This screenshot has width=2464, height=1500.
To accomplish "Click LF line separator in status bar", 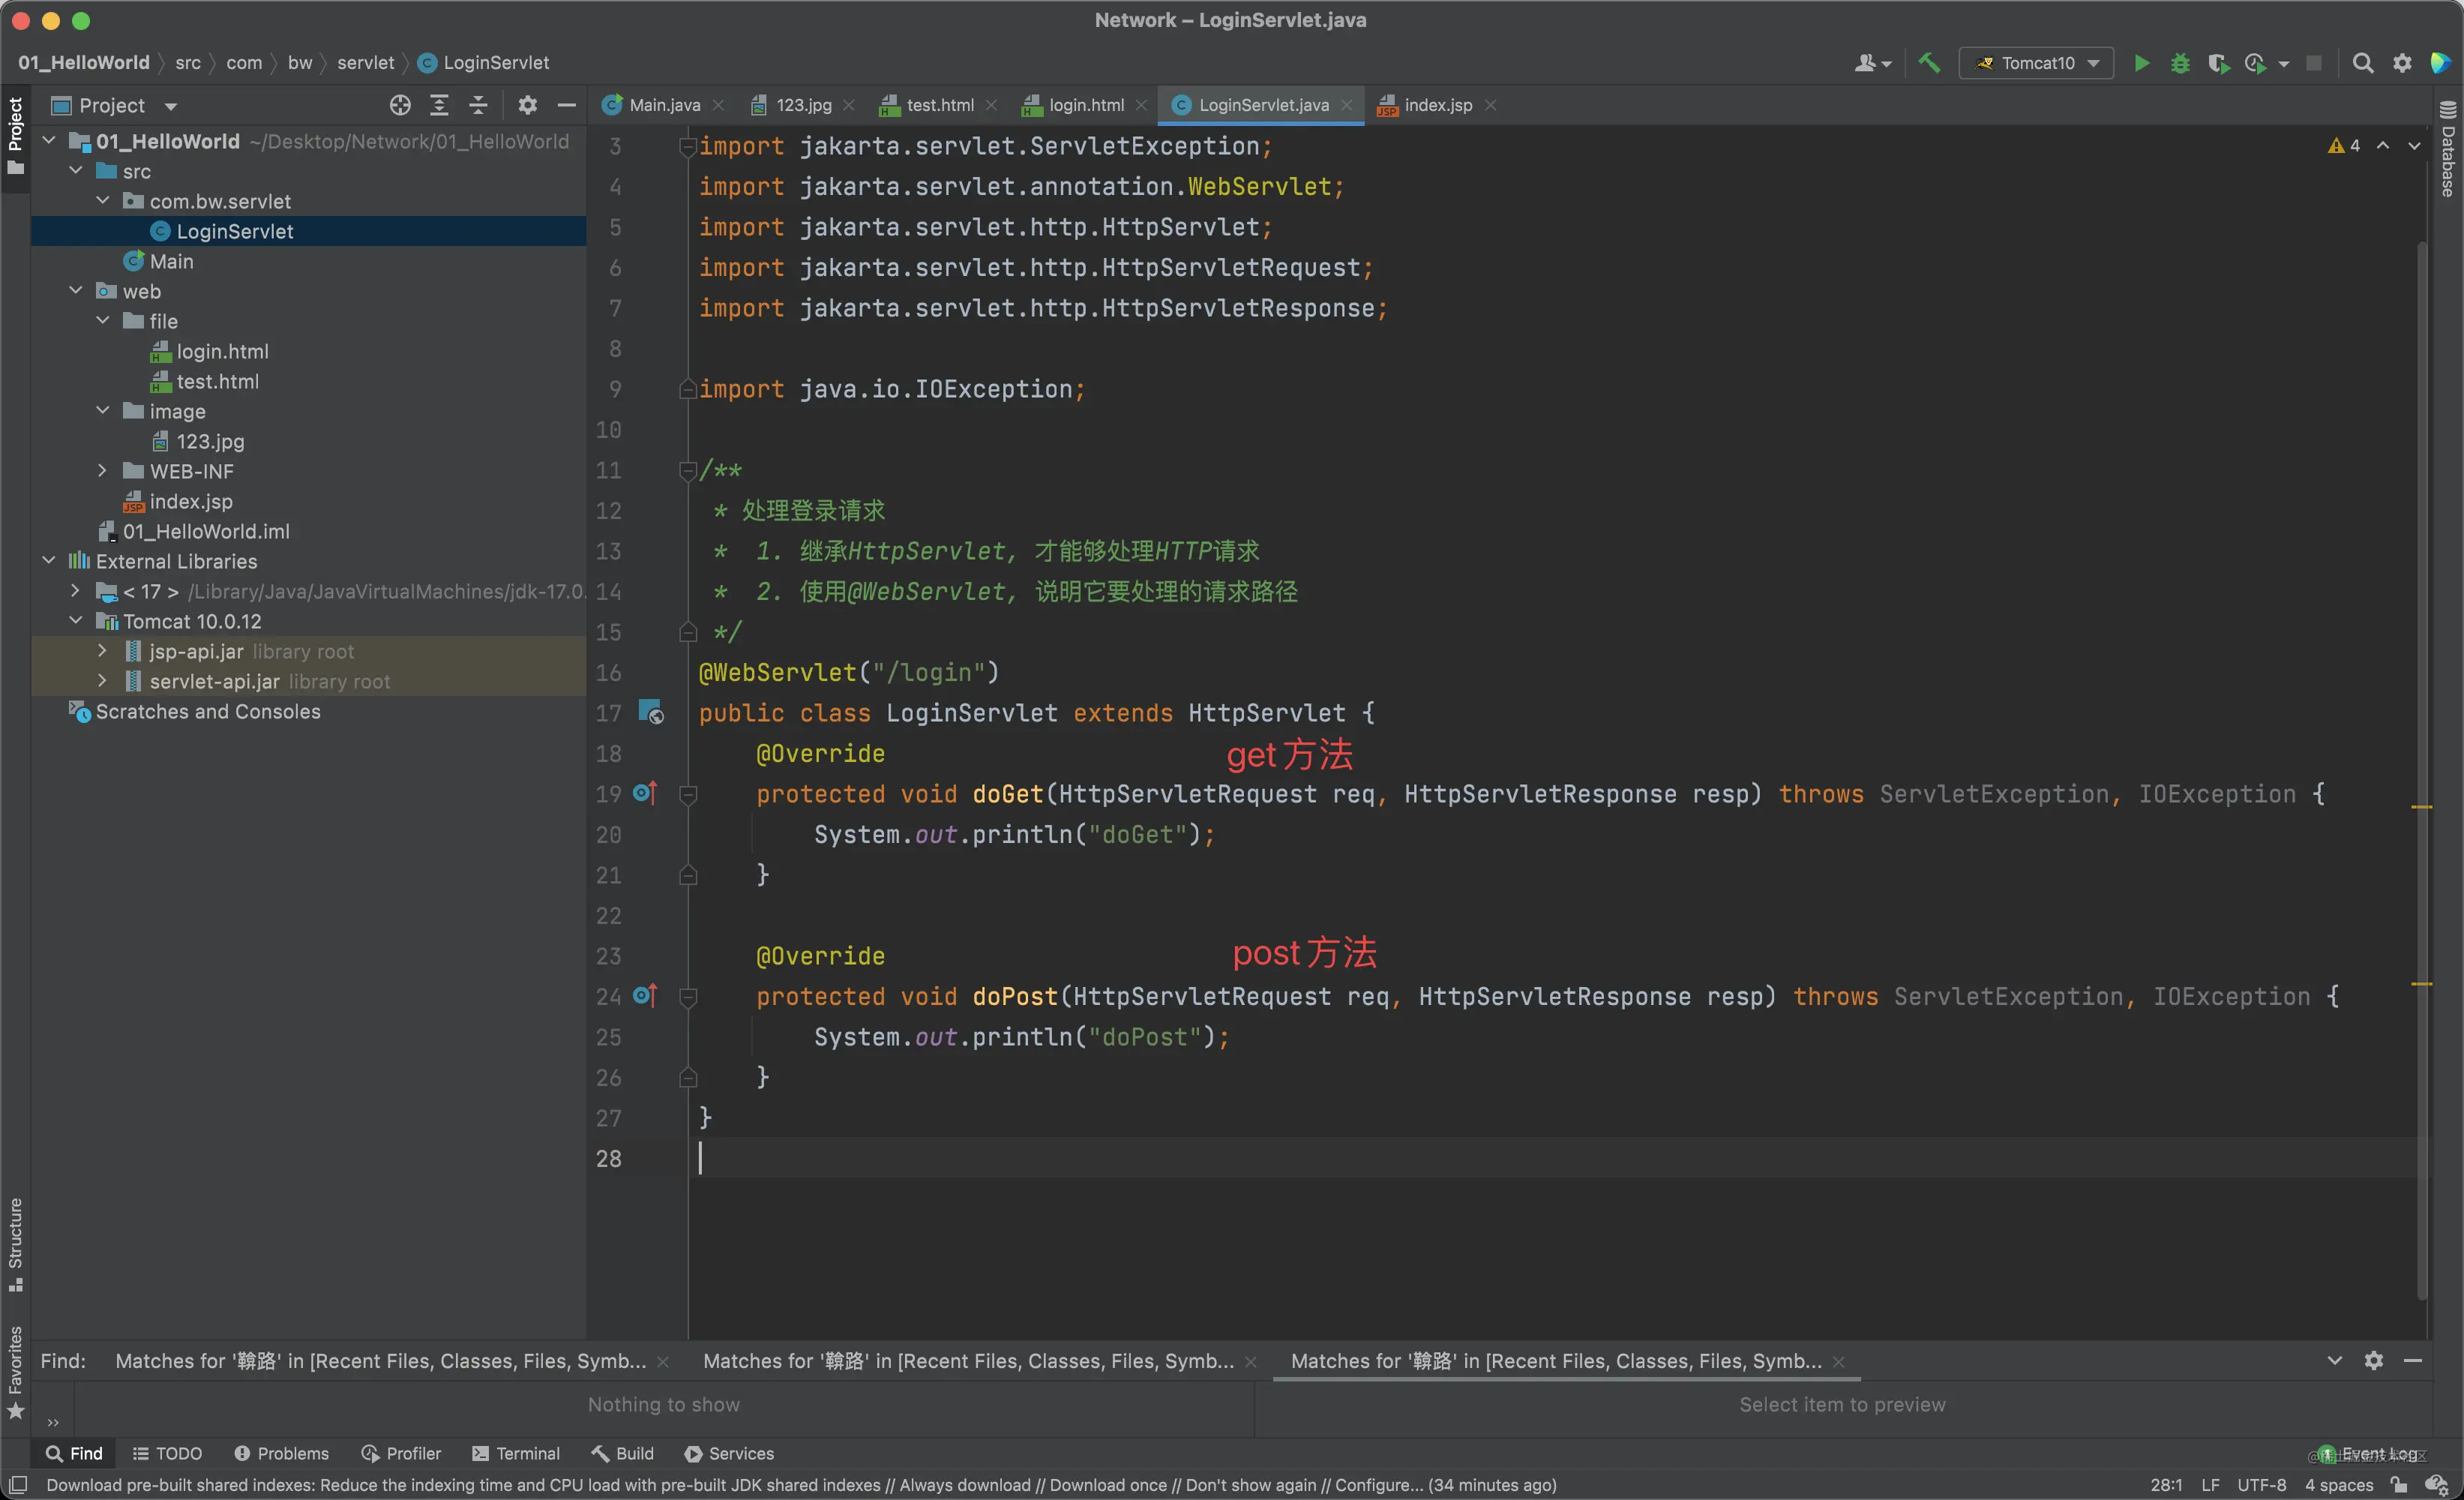I will (2210, 1484).
